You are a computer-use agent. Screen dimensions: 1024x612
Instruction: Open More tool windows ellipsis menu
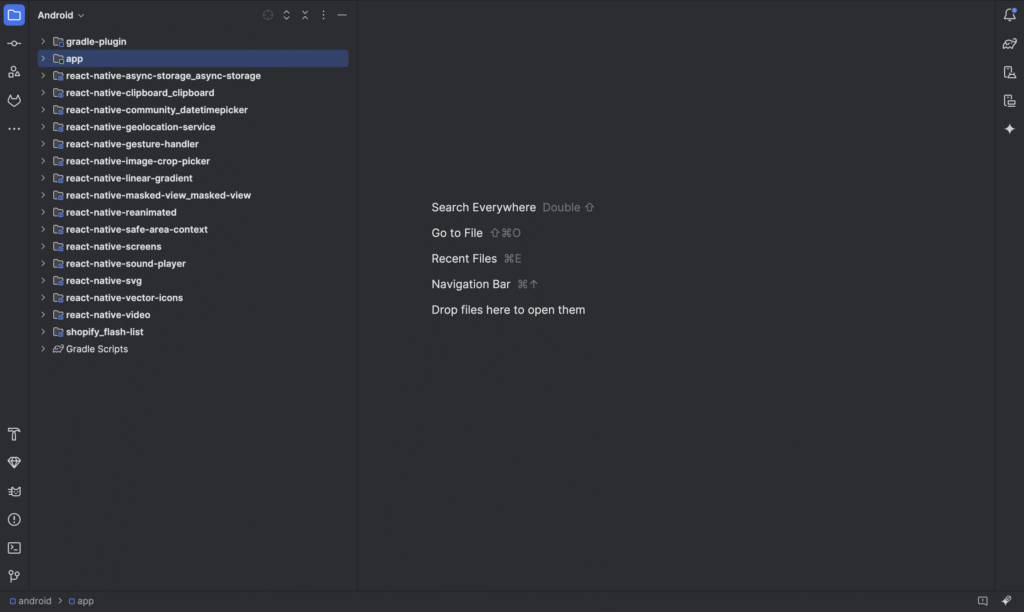click(14, 129)
